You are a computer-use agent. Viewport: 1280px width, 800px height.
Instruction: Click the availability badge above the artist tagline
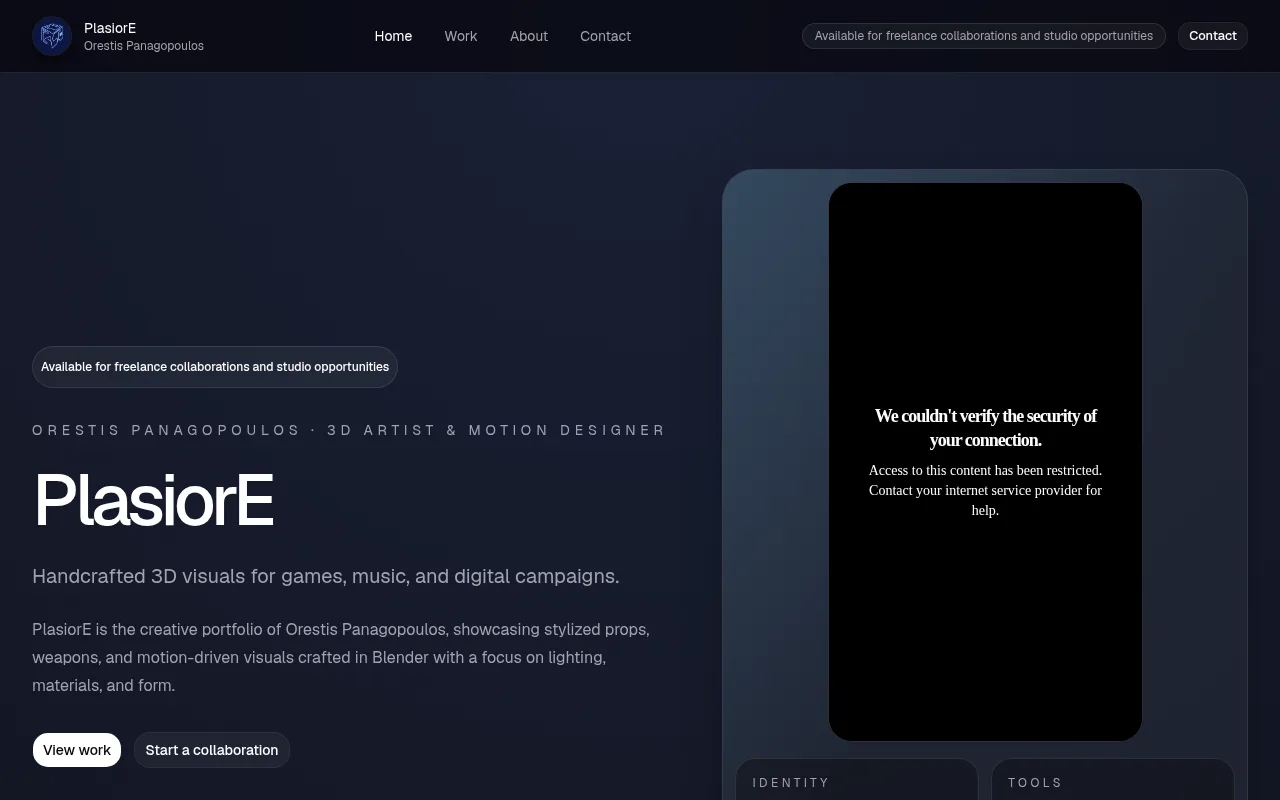point(215,367)
